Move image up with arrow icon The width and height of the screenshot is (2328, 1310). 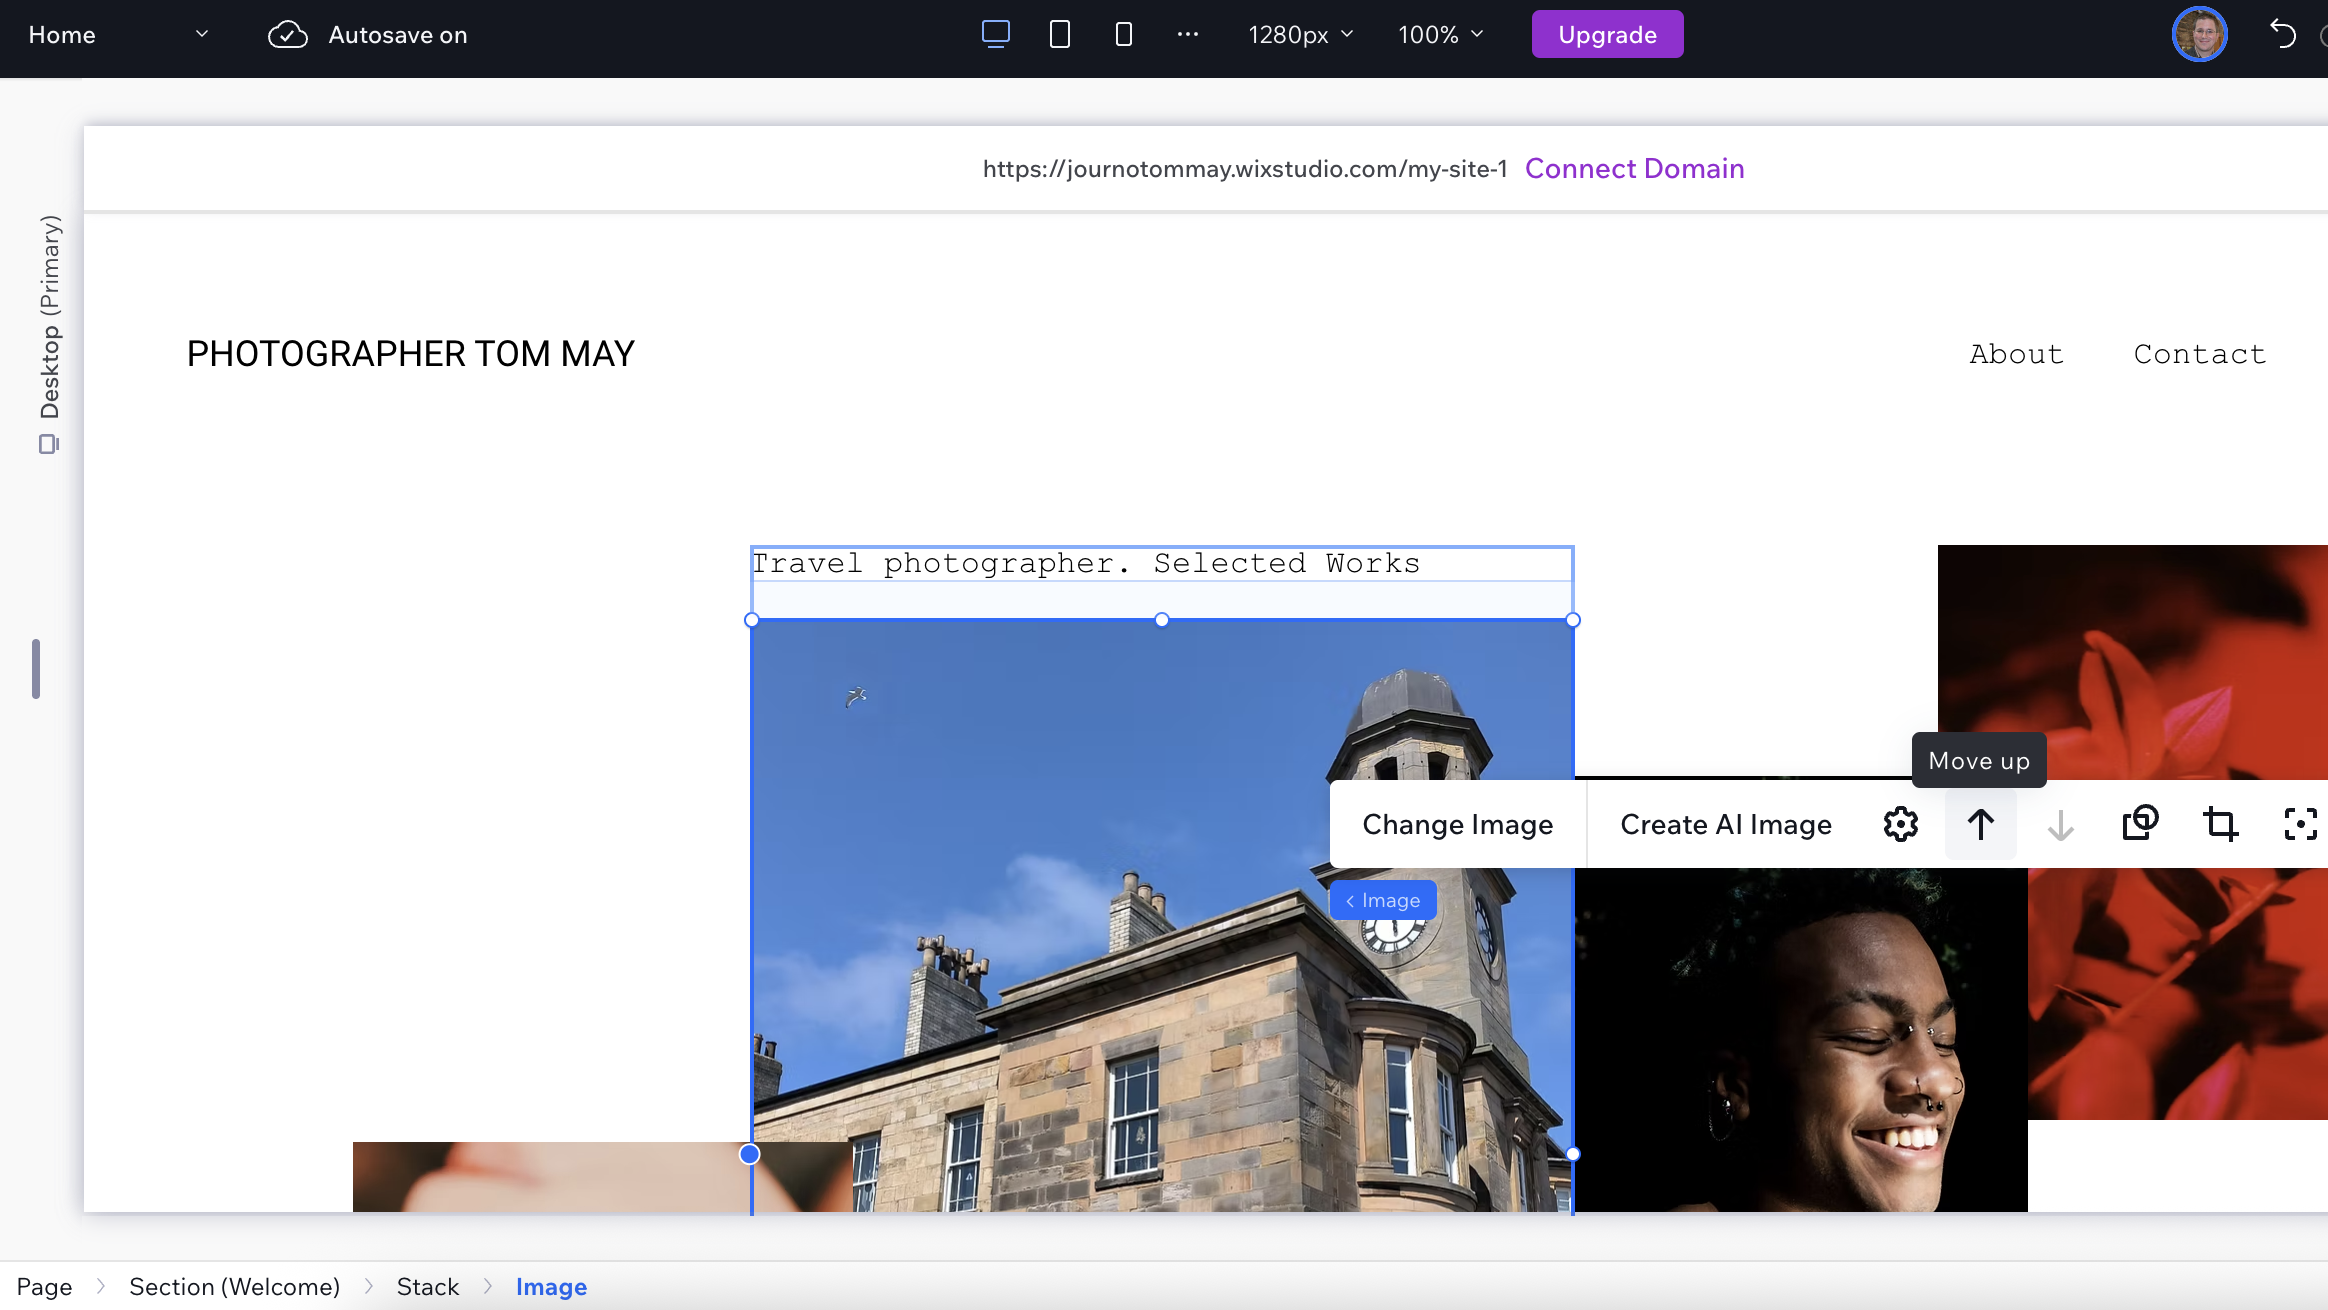tap(1980, 824)
